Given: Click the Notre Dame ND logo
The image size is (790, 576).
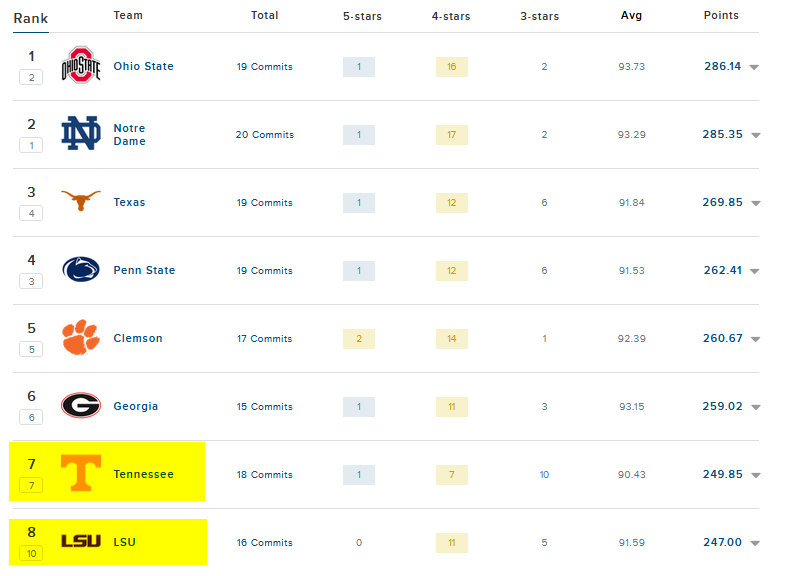Looking at the screenshot, I should [x=81, y=134].
